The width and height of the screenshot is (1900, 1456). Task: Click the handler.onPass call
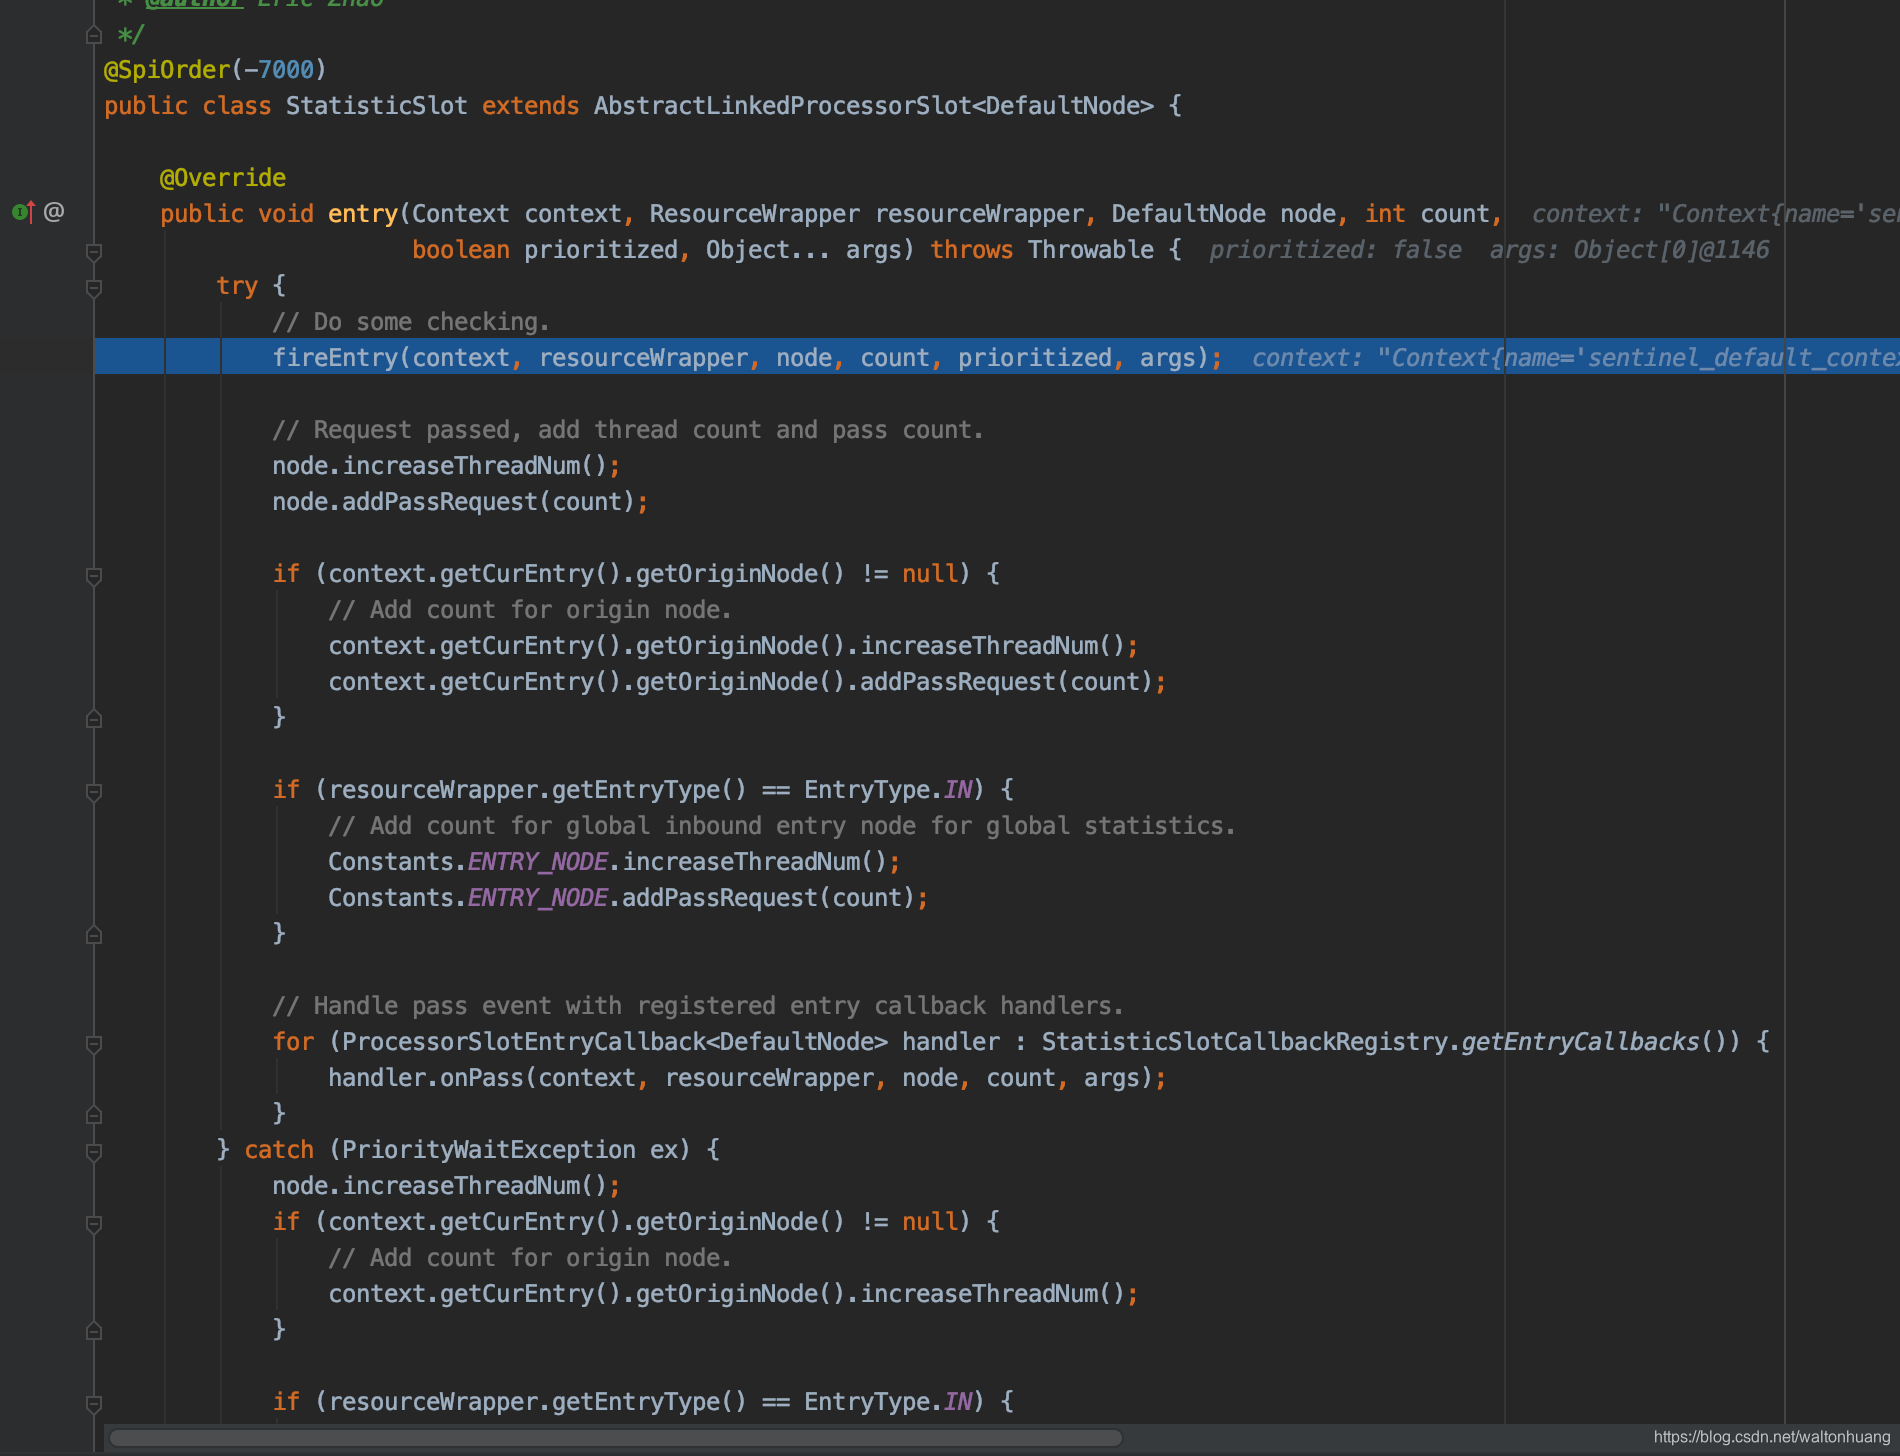coord(747,1078)
